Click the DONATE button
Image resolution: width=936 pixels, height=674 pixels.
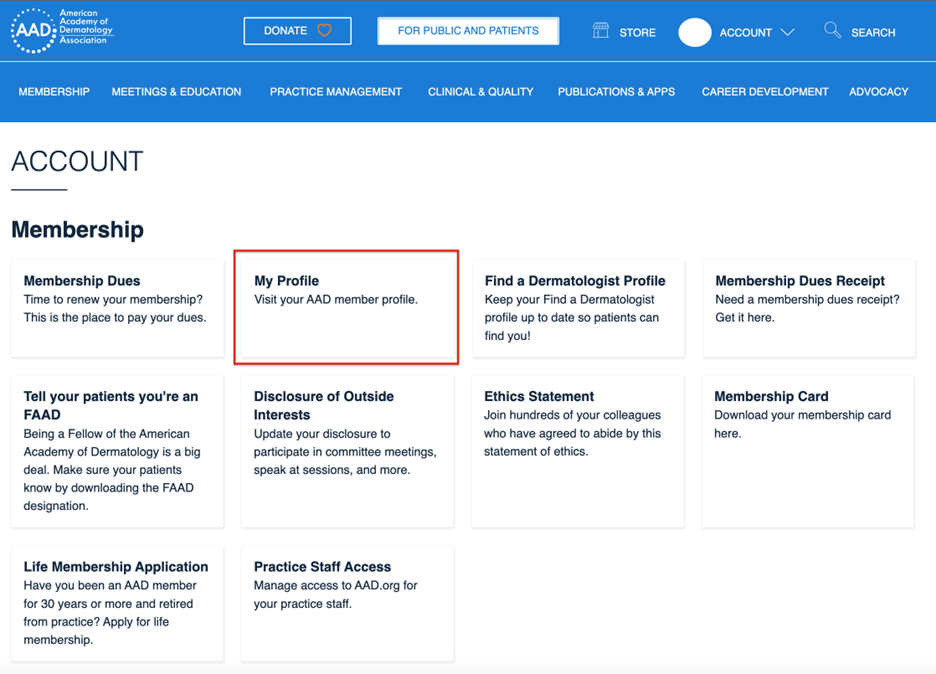[x=297, y=30]
